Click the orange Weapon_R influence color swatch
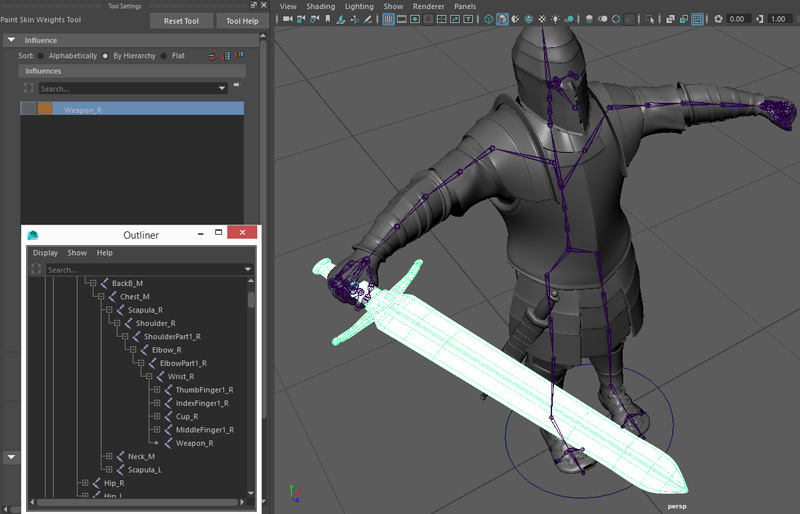The height and width of the screenshot is (514, 800). coord(45,109)
